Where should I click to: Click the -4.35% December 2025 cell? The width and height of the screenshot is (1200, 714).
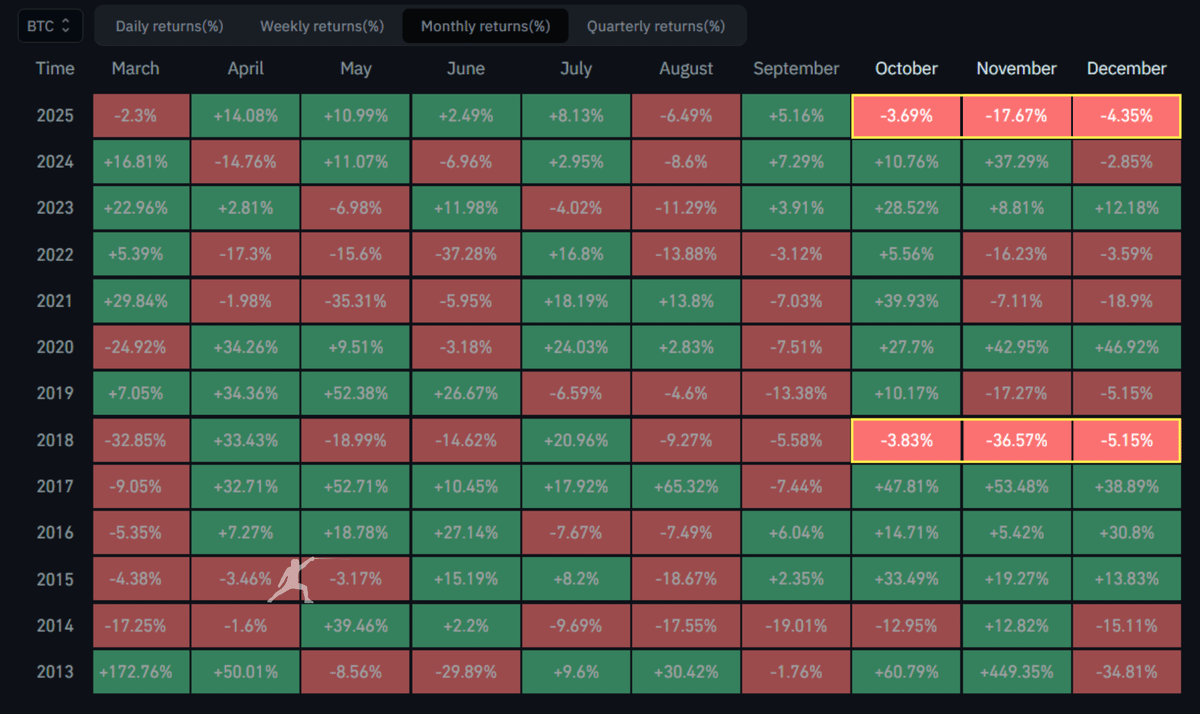pyautogui.click(x=1126, y=116)
